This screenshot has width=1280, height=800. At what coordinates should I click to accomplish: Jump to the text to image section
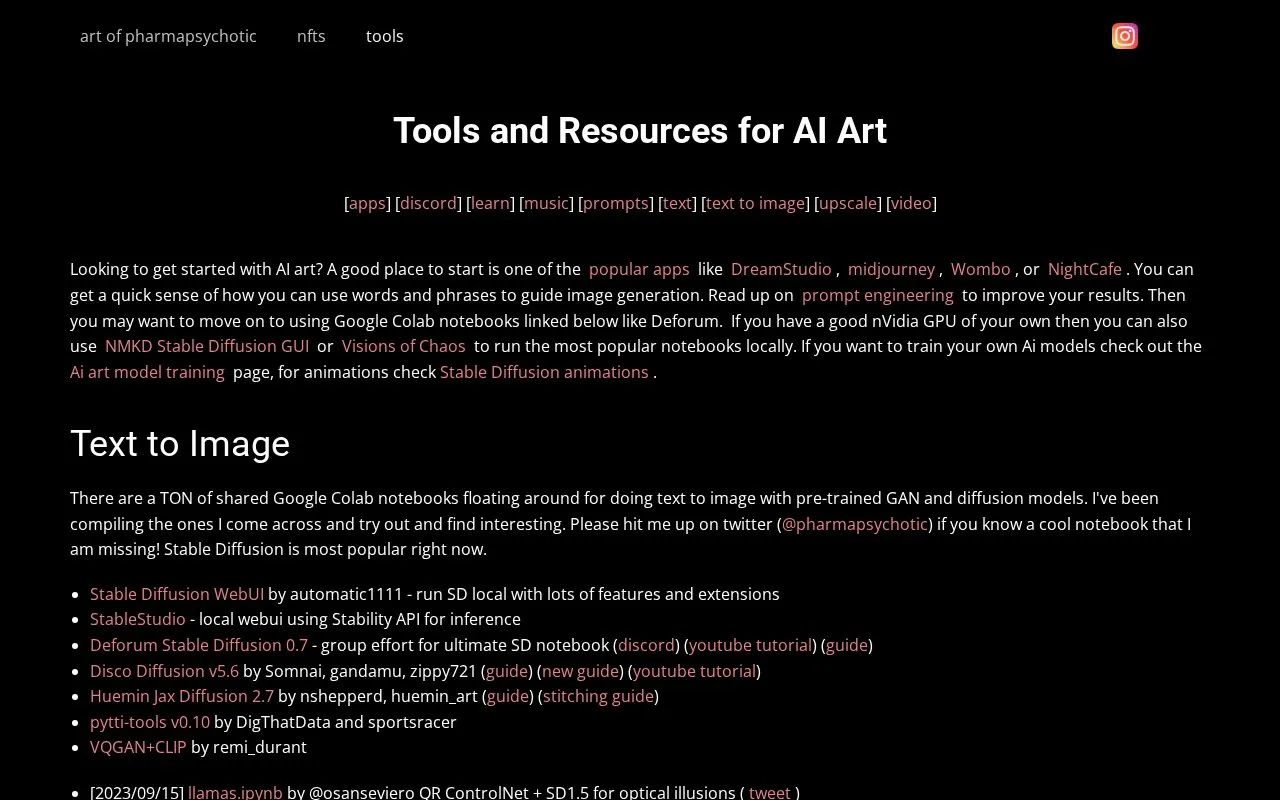(x=755, y=203)
